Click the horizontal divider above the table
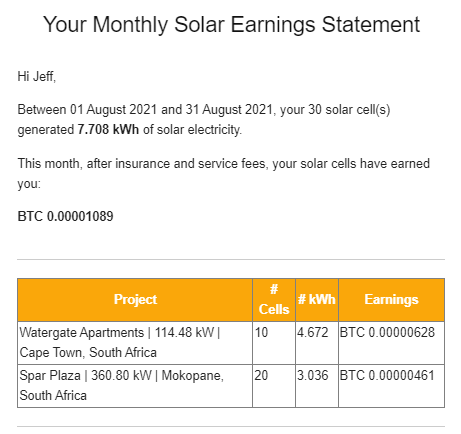The height and width of the screenshot is (434, 461). (x=231, y=259)
